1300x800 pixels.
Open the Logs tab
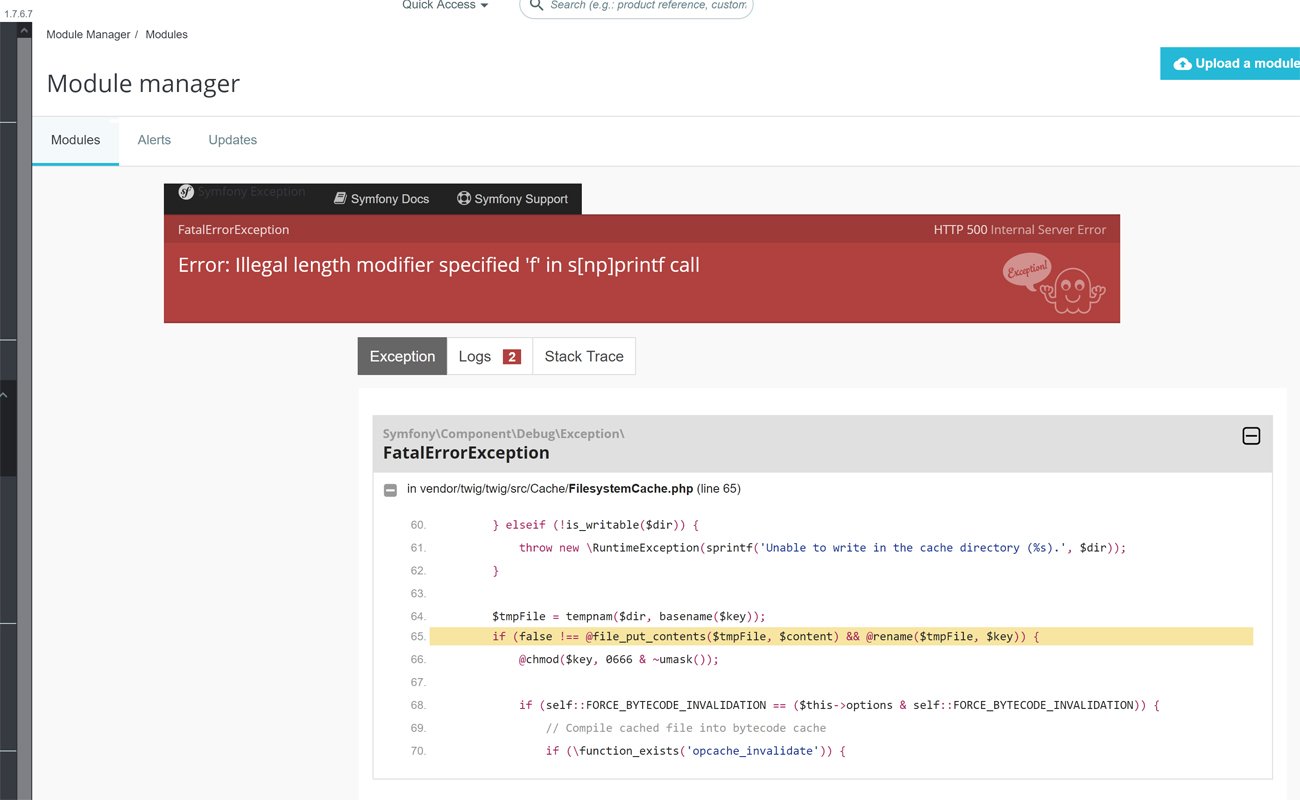tap(490, 356)
